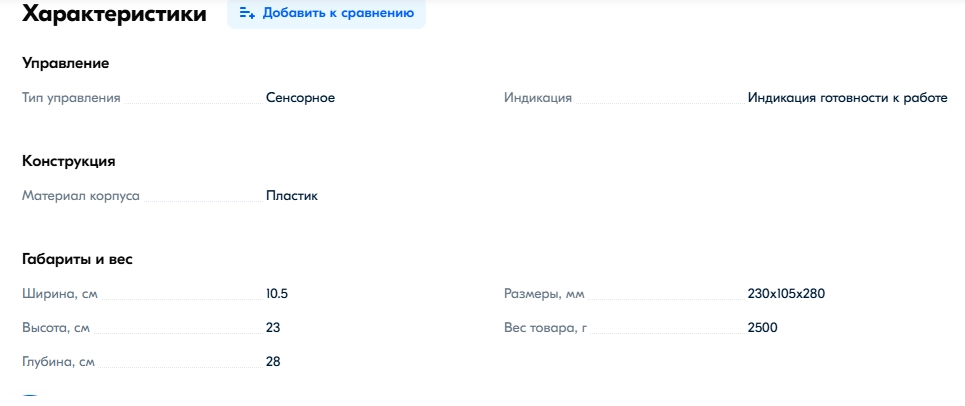Click the 'Характеристики' heading

[x=115, y=14]
